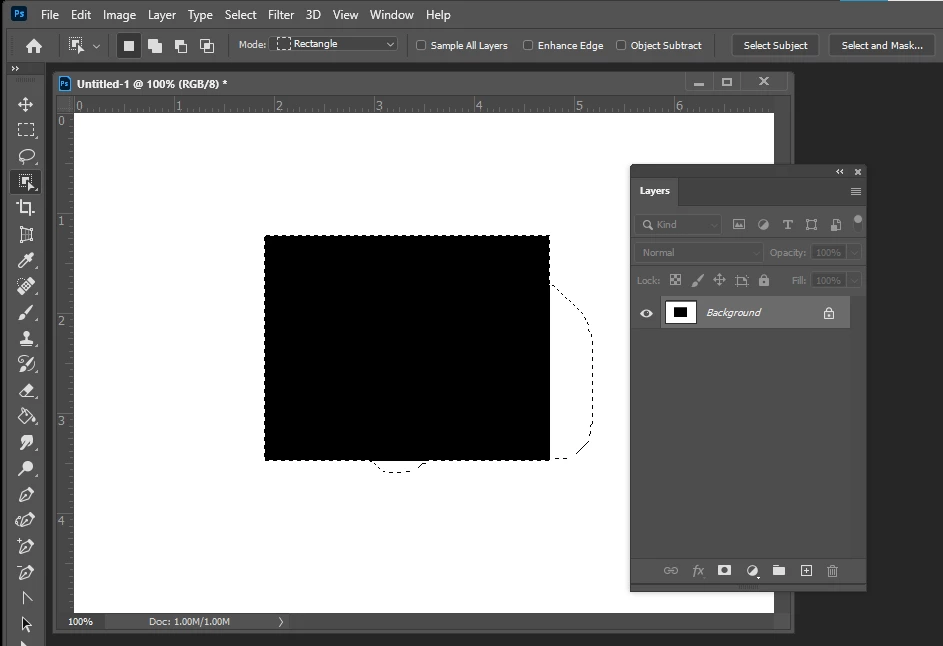
Task: Create a new layer
Action: 806,571
